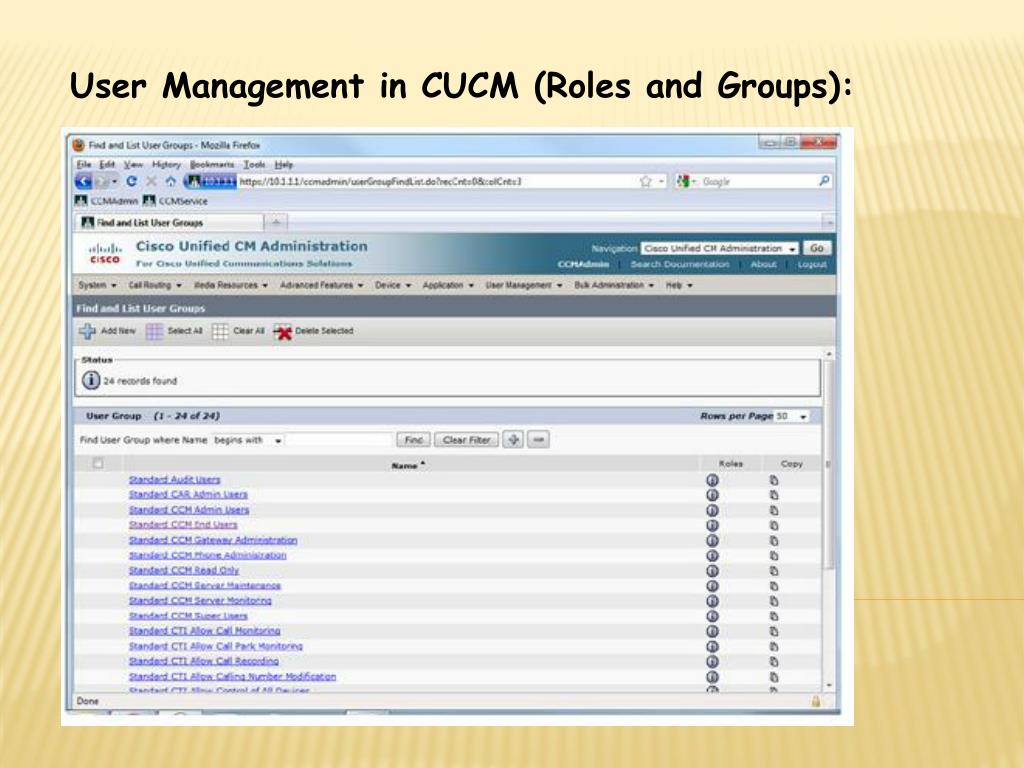Click the browser reload icon
The image size is (1024, 768).
131,182
